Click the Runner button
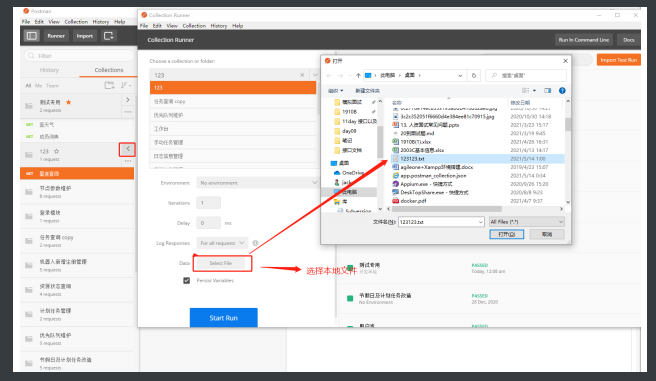656x381 pixels. point(56,36)
